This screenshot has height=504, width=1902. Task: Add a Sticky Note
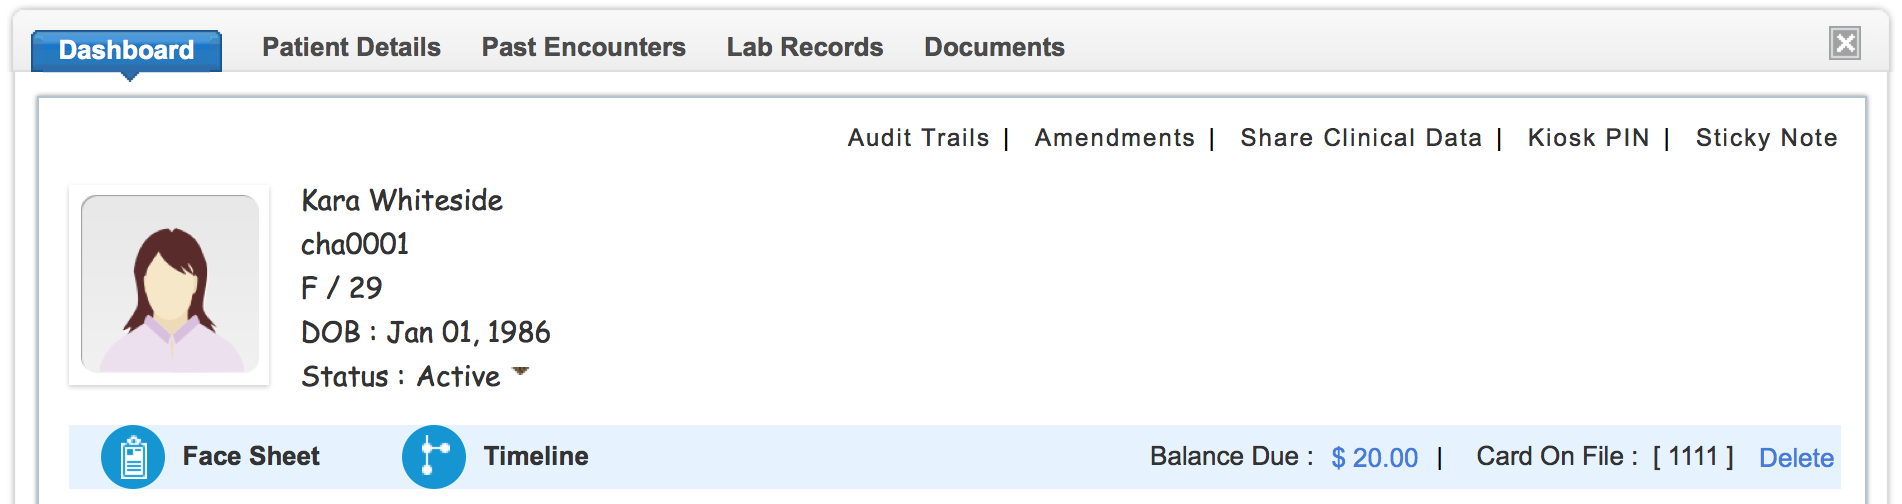(1766, 138)
